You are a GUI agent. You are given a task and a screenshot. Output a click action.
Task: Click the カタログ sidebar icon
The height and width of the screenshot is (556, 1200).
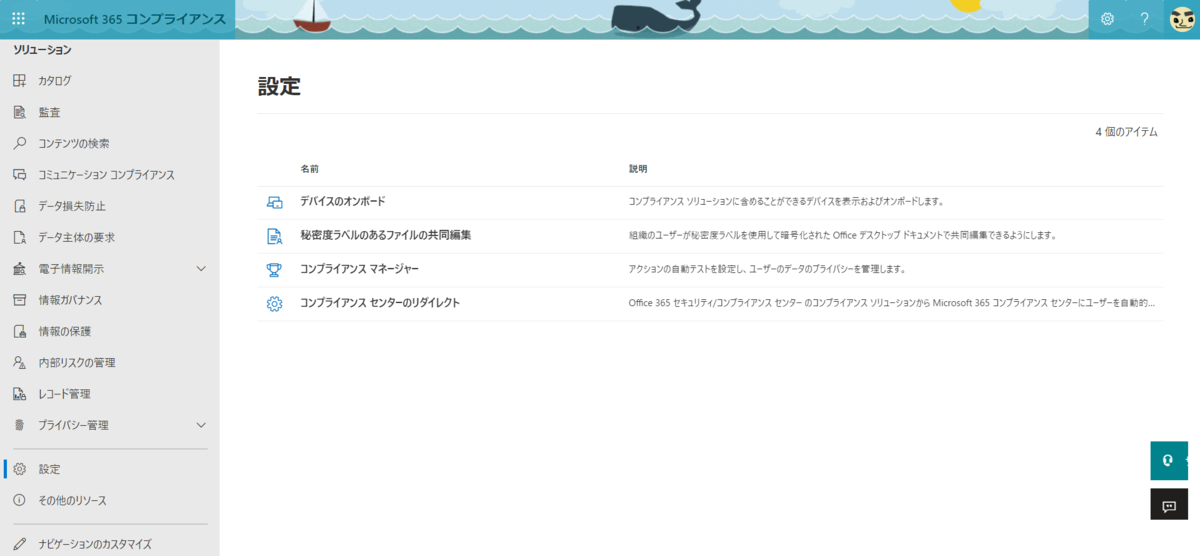point(19,81)
